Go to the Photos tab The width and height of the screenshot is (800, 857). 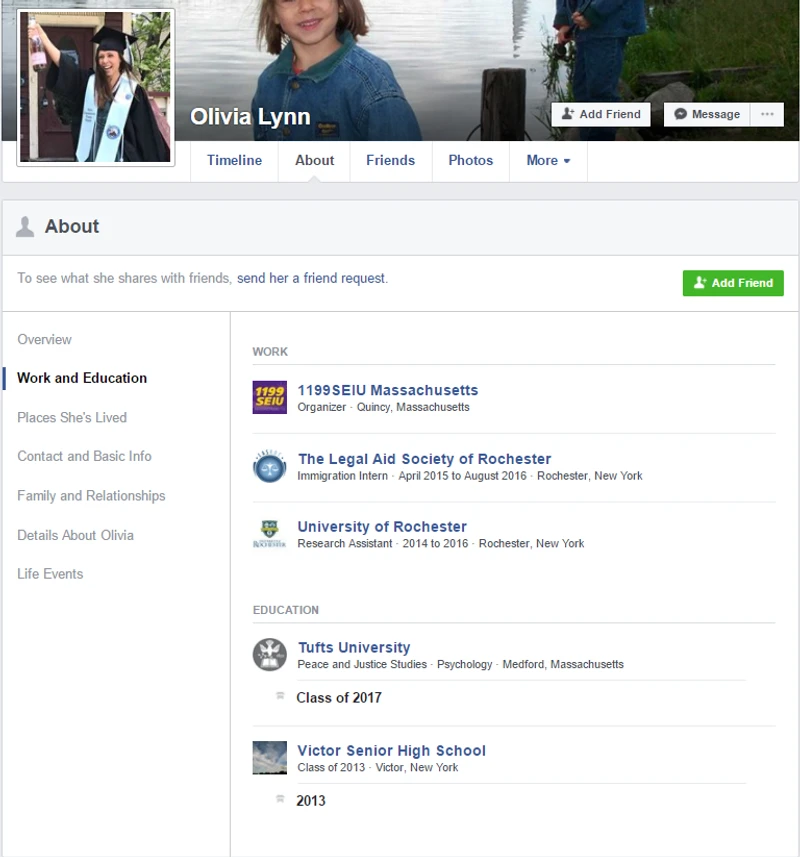click(x=470, y=160)
